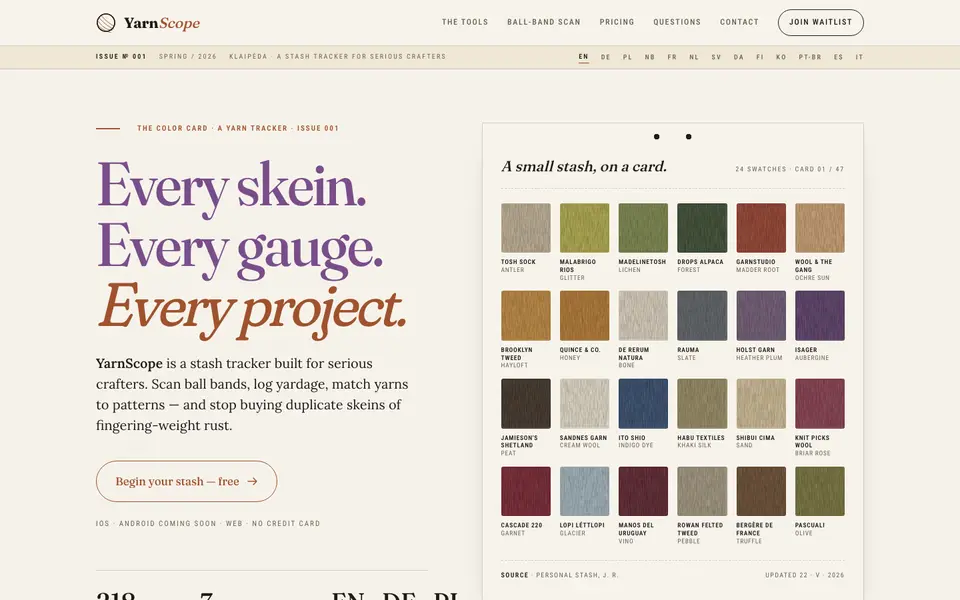Screen dimensions: 960x600
Task: Choose the Quince & Co. Honey swatch
Action: 585,315
